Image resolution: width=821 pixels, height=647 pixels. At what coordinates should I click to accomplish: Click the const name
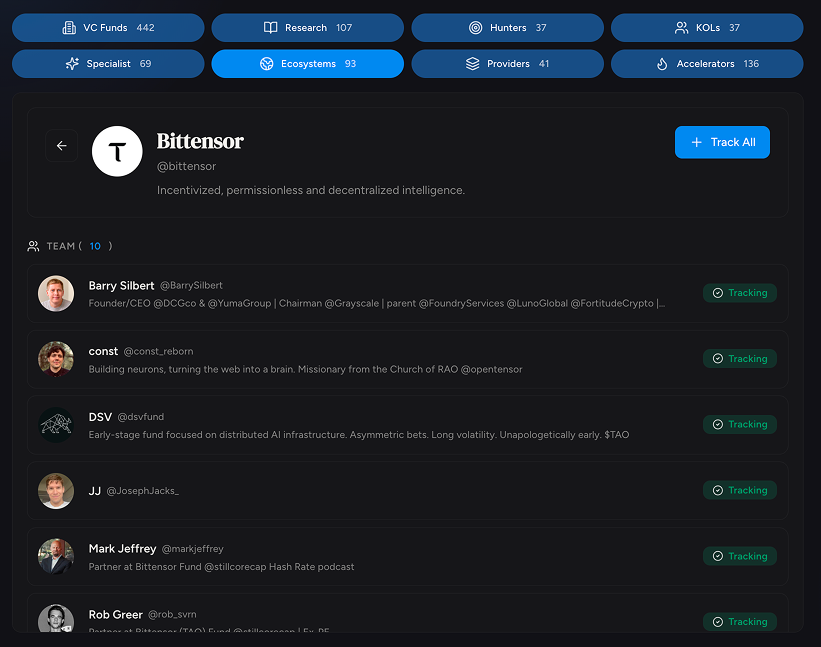tap(103, 351)
